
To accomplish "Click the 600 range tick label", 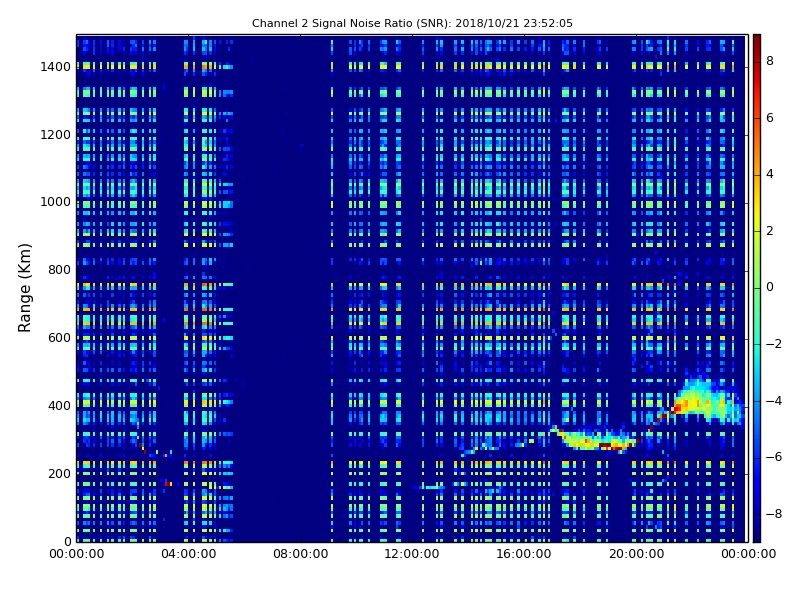I will [59, 338].
